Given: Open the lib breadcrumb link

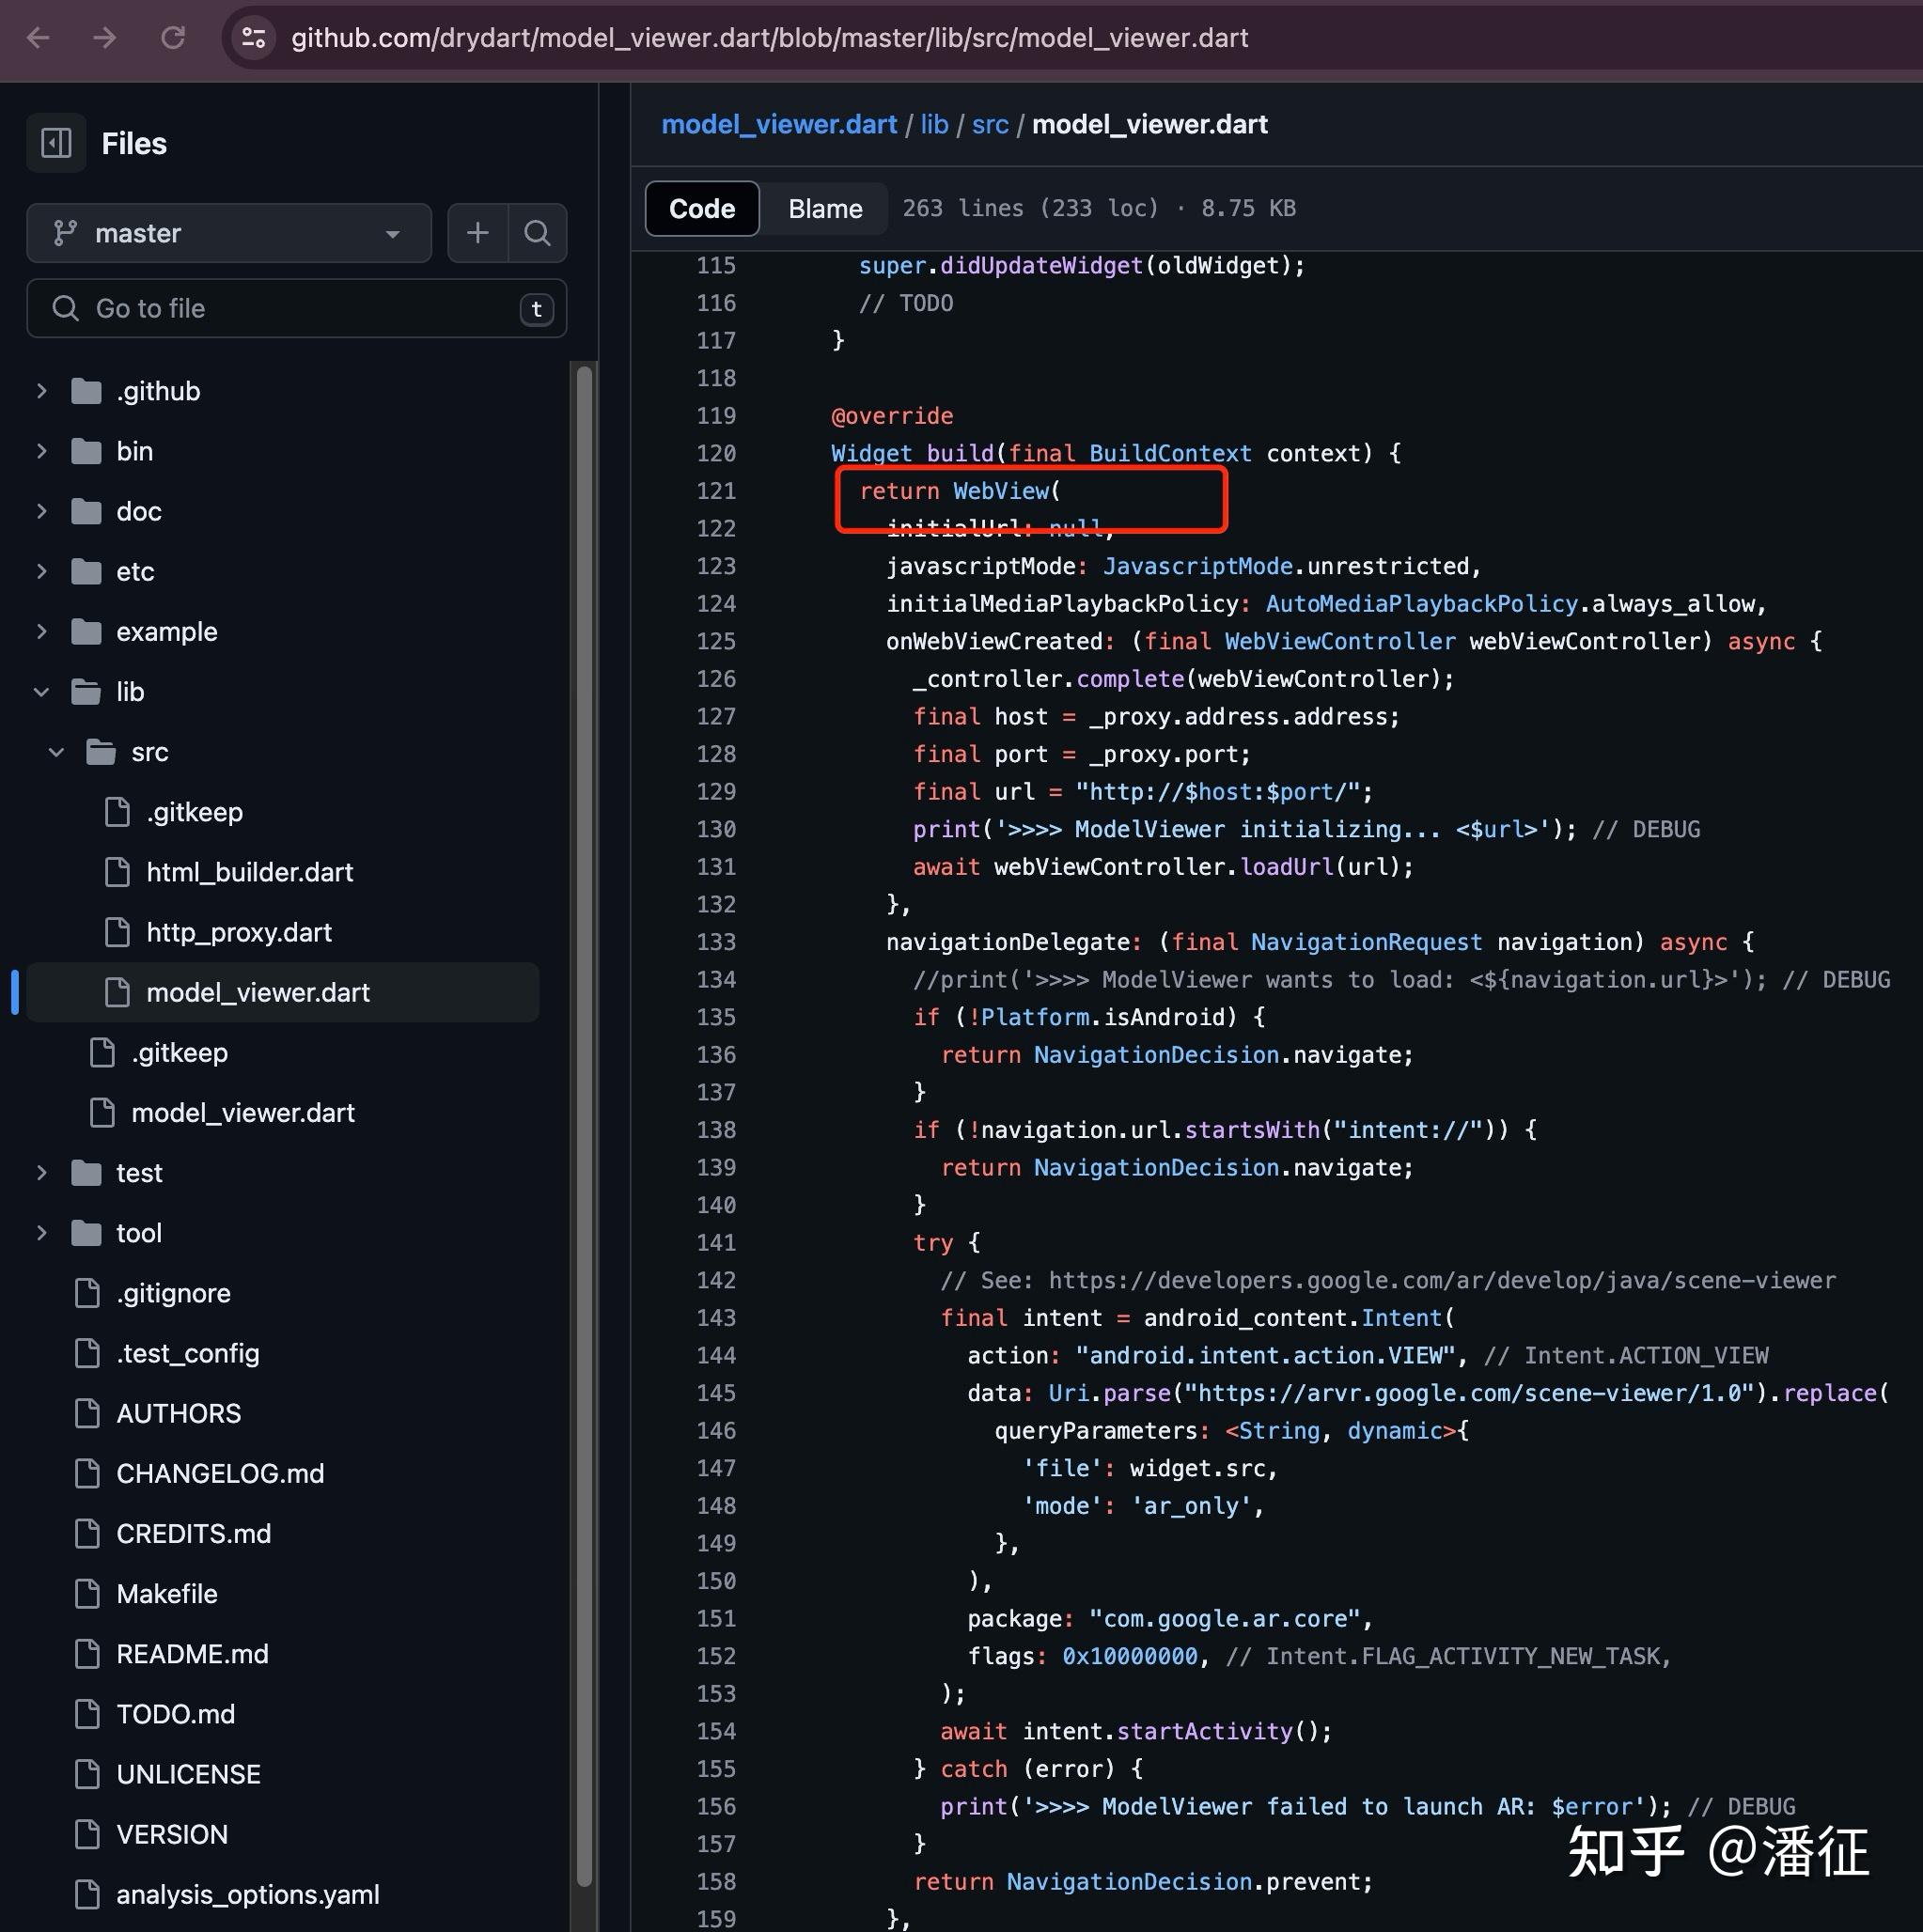Looking at the screenshot, I should tap(934, 125).
